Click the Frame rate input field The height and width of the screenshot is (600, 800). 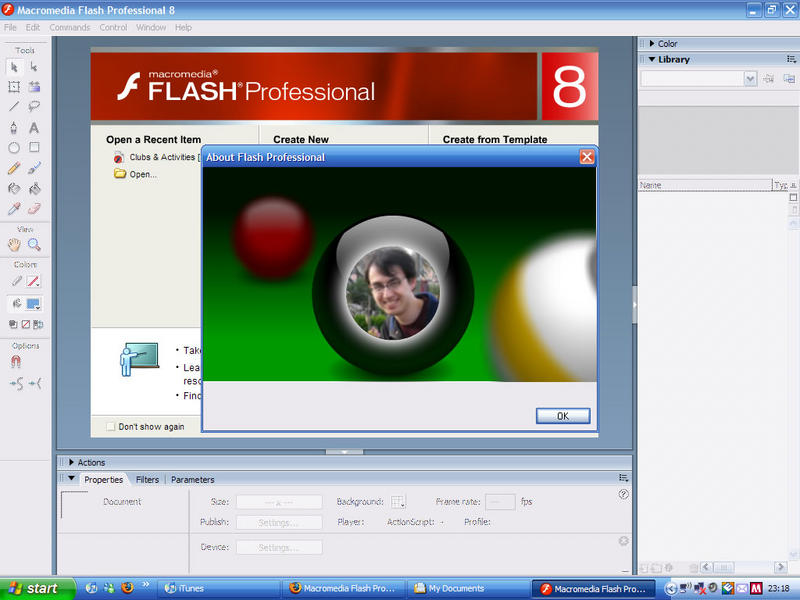500,502
